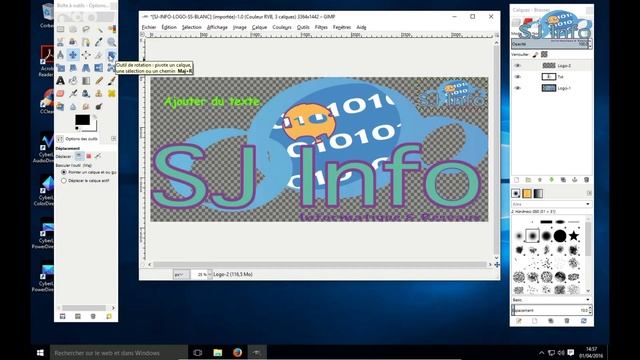The image size is (640, 360).
Task: Select the Scale tool
Action: coord(60,68)
